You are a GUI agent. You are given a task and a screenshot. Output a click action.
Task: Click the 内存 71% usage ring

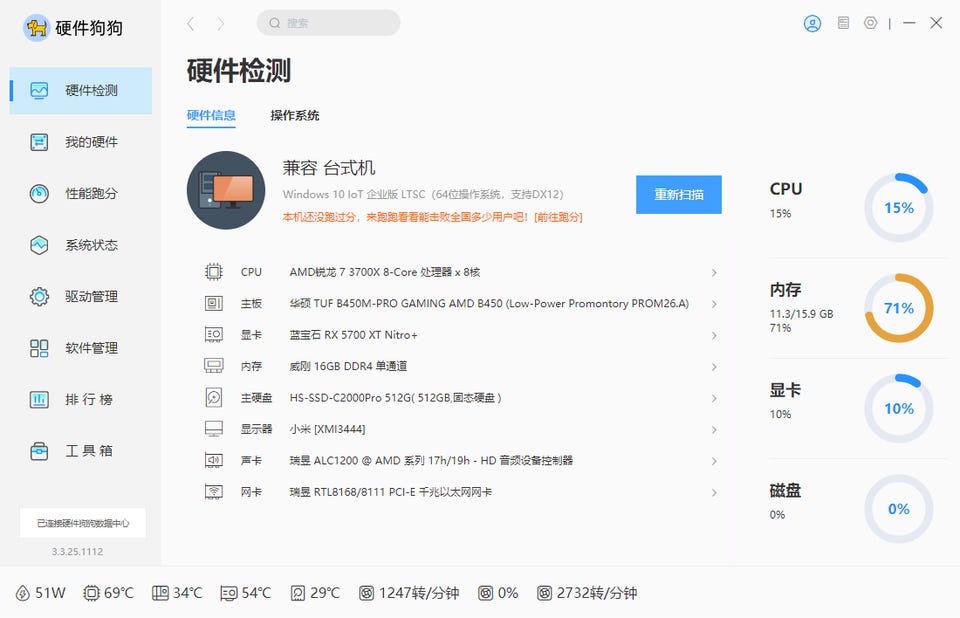[x=898, y=308]
